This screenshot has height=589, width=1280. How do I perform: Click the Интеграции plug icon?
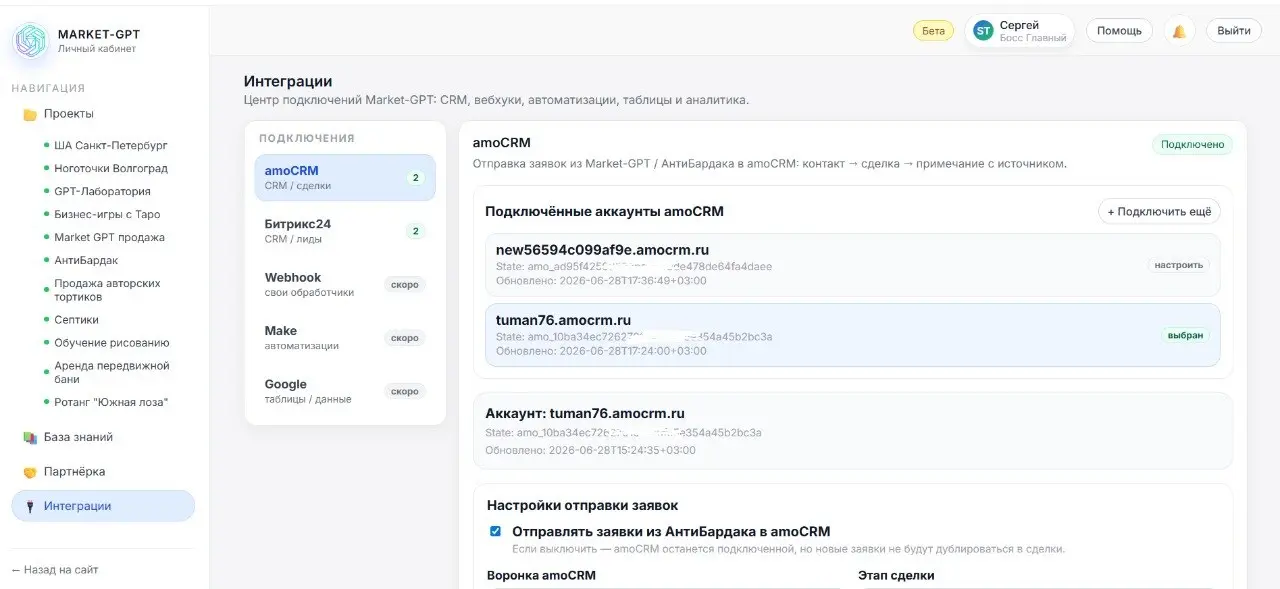(x=30, y=507)
